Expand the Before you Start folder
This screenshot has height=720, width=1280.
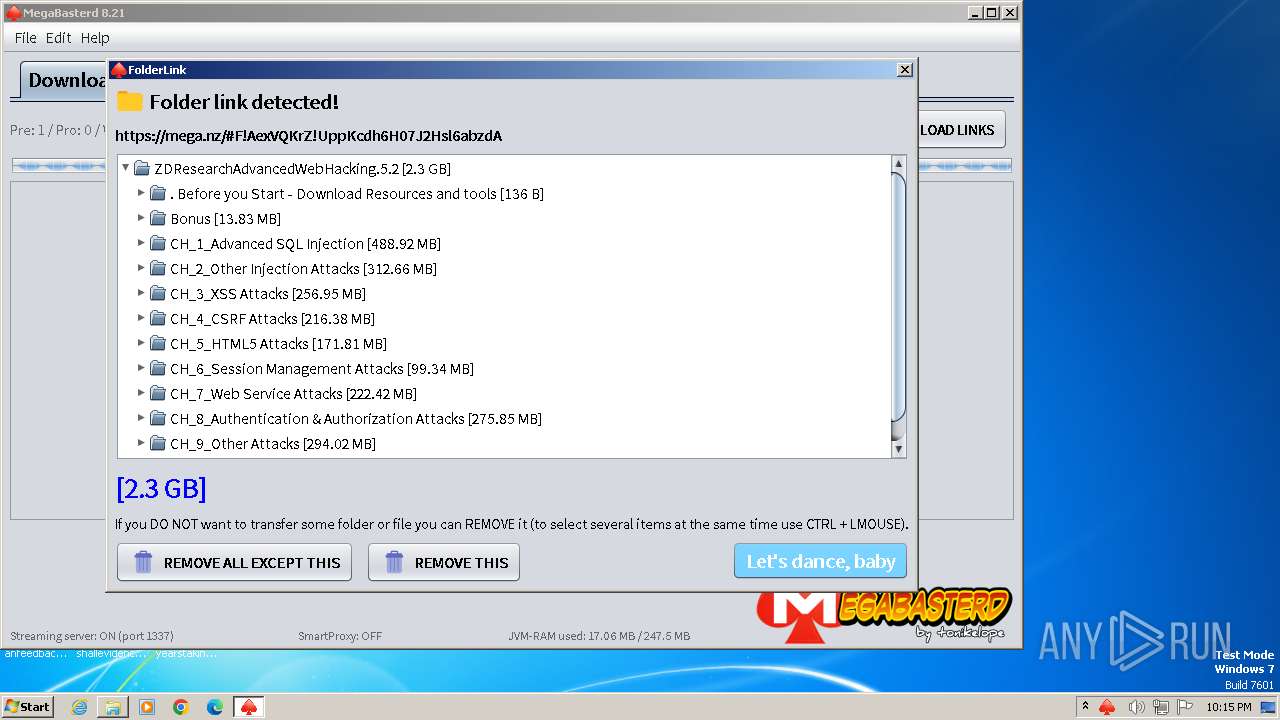point(141,193)
